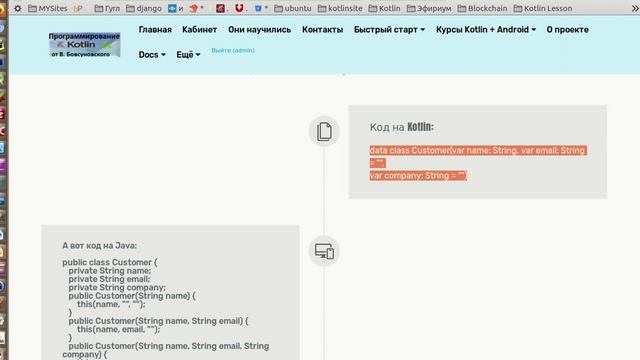The height and width of the screenshot is (360, 640).
Task: Open the django bookmark folder
Action: (144, 8)
